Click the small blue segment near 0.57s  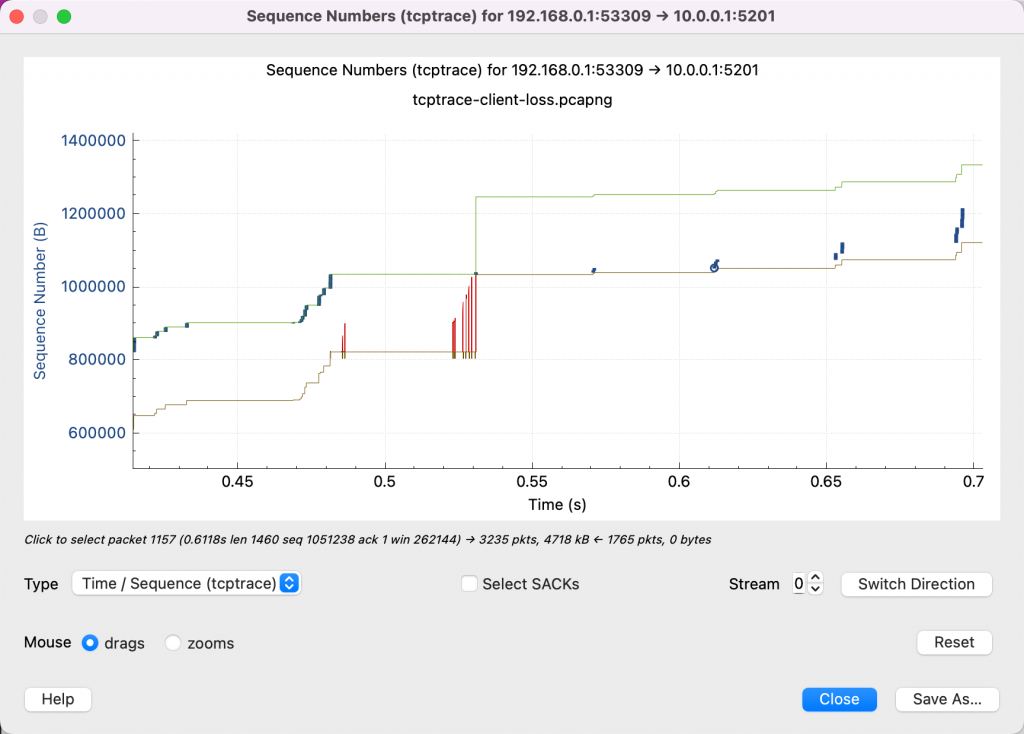594,270
